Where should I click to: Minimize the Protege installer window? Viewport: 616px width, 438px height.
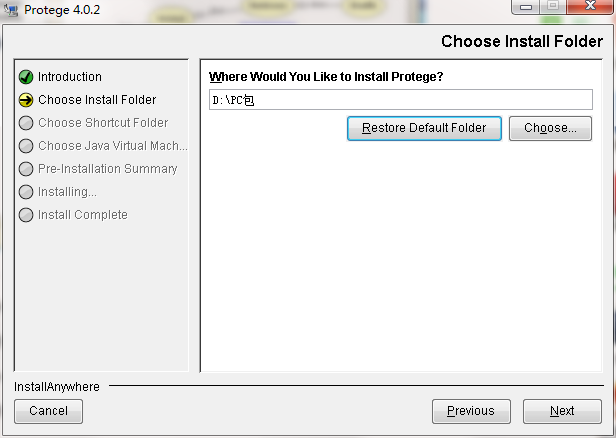[x=524, y=8]
